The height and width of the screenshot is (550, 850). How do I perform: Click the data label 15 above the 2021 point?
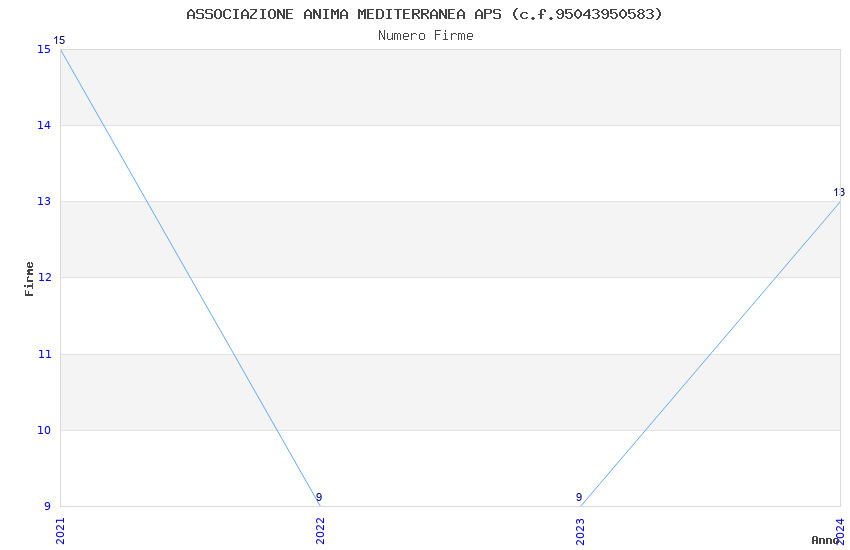coord(59,40)
